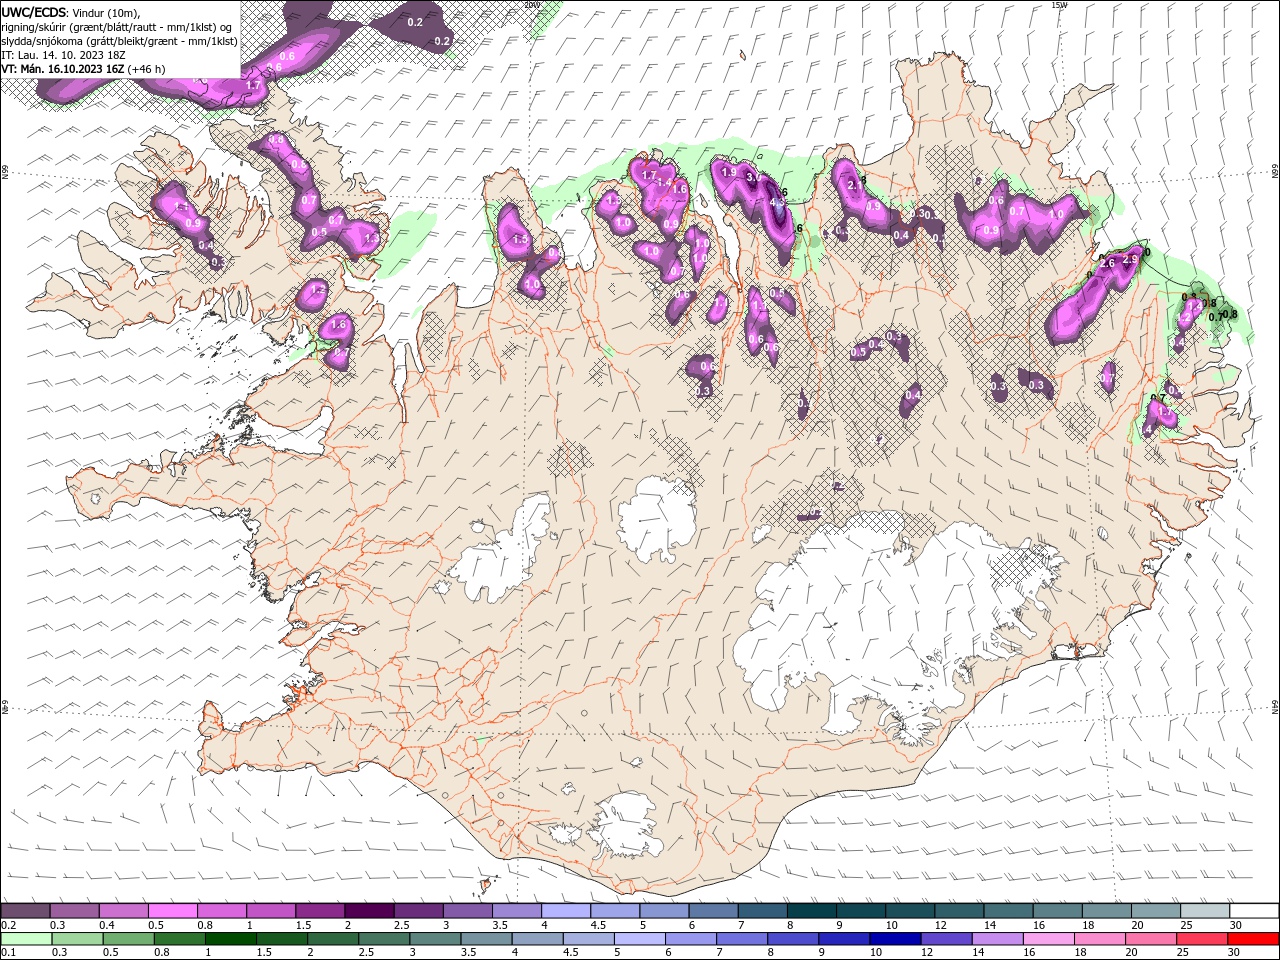Click the "1.9" precipitation value on the map
Viewport: 1280px width, 960px height.
pyautogui.click(x=729, y=172)
